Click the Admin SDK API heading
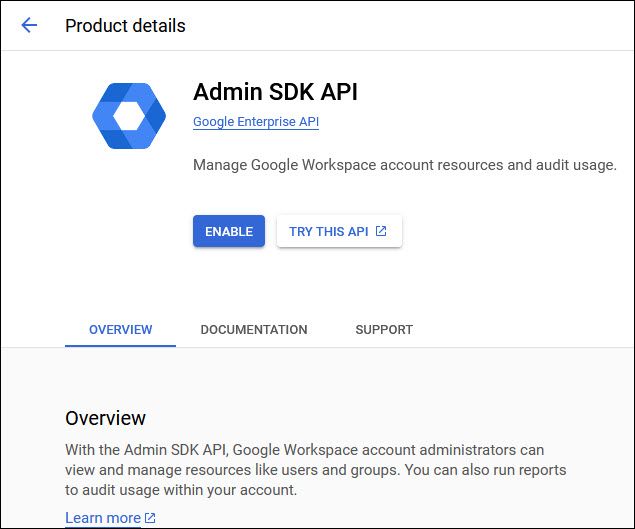Screen dimensions: 635x529 coord(275,92)
